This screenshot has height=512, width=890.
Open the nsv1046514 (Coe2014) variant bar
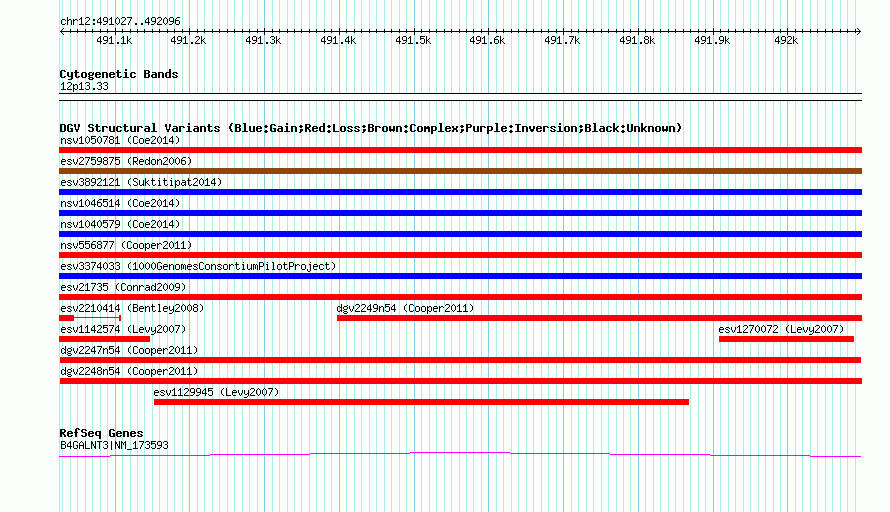[460, 213]
